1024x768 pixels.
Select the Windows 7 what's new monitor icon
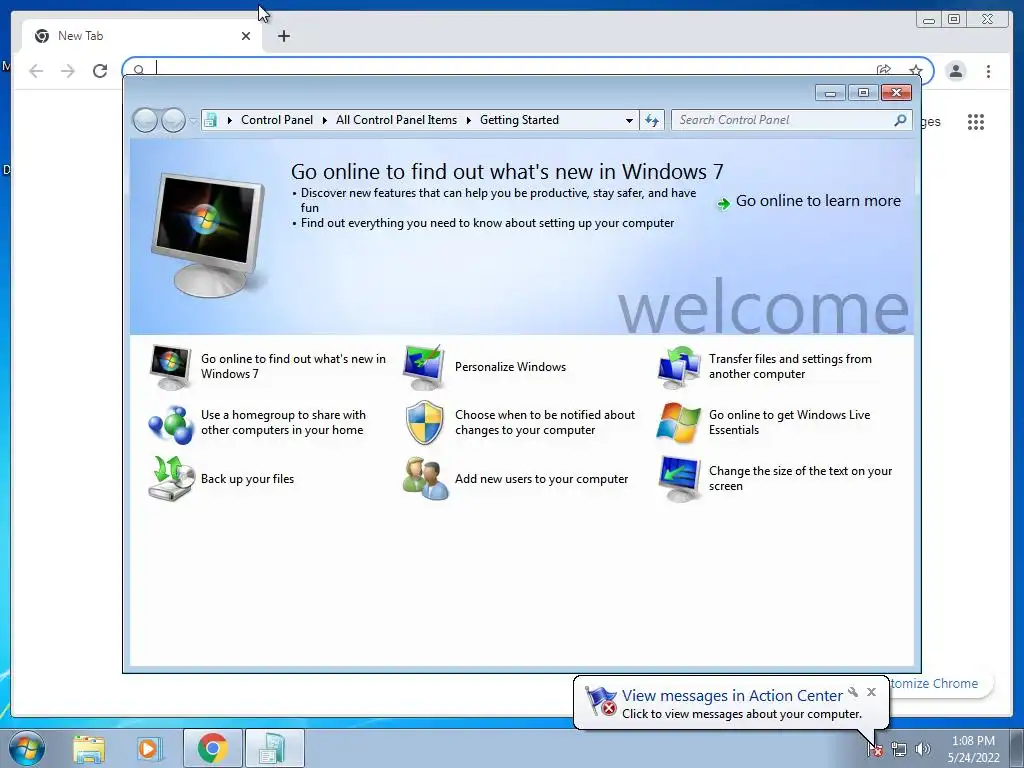click(x=171, y=367)
